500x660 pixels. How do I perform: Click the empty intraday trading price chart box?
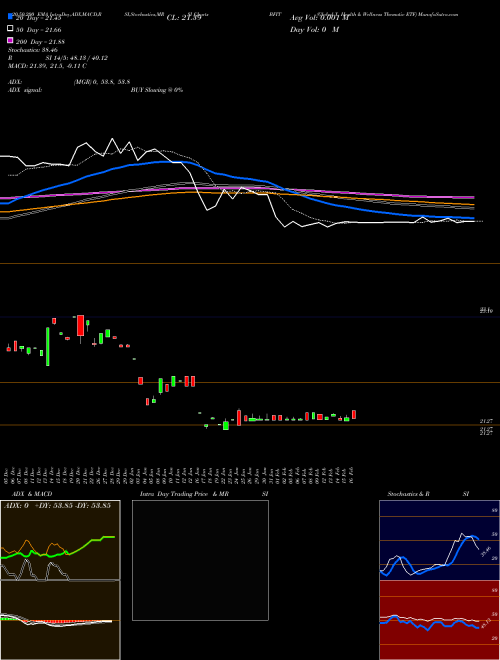[x=200, y=560]
